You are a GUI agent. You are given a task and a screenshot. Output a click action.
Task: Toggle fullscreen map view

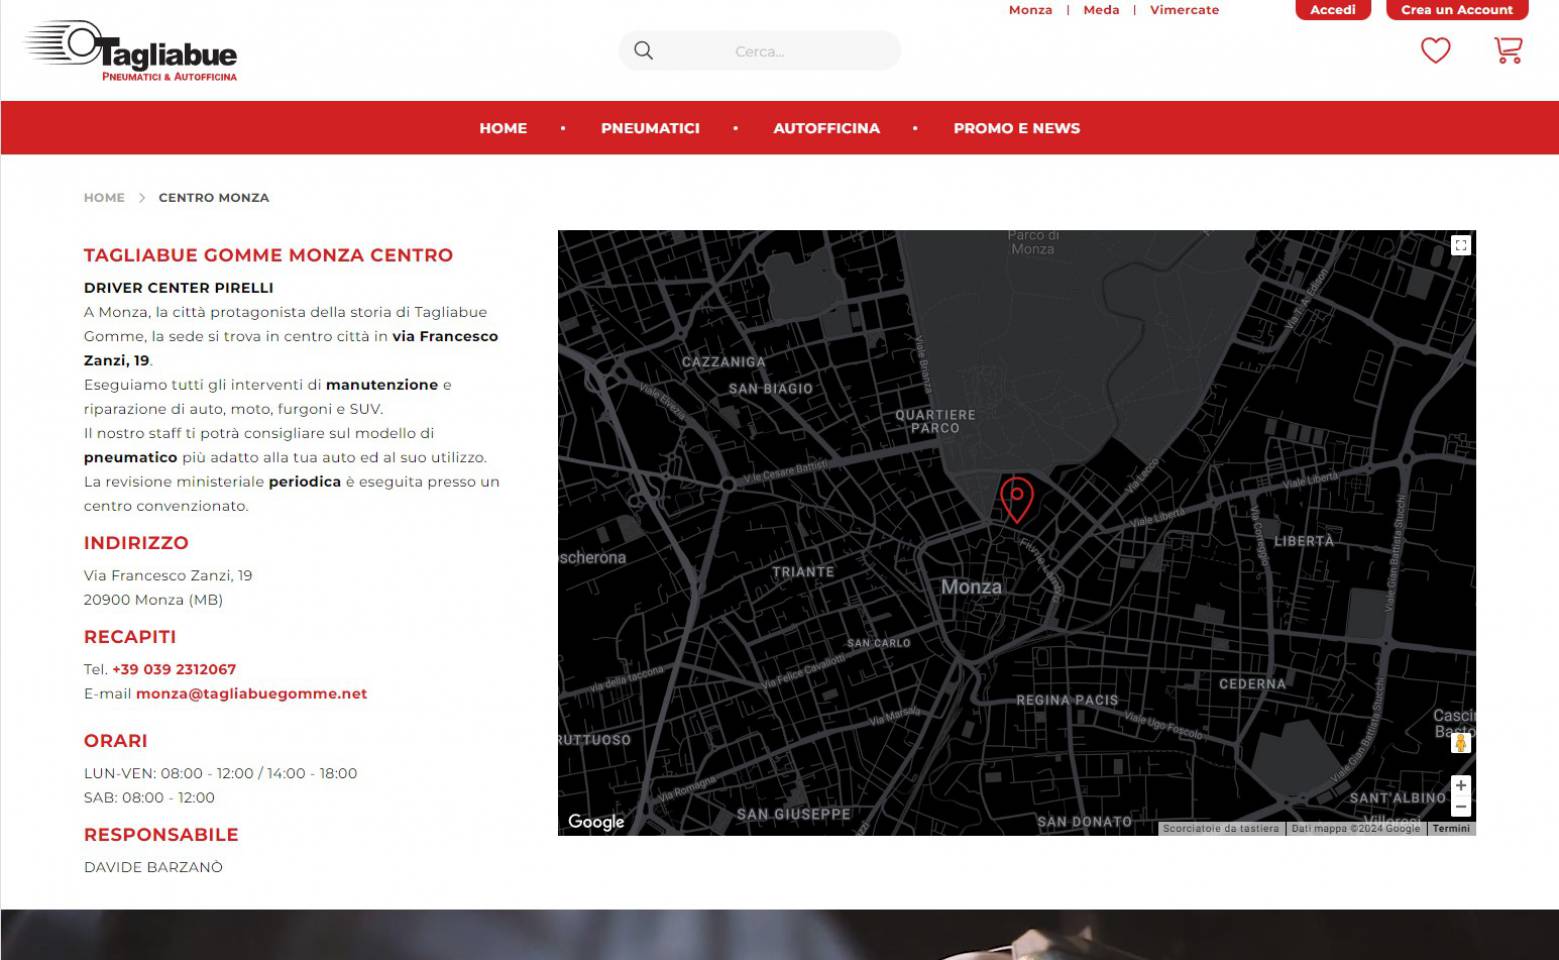click(1460, 245)
